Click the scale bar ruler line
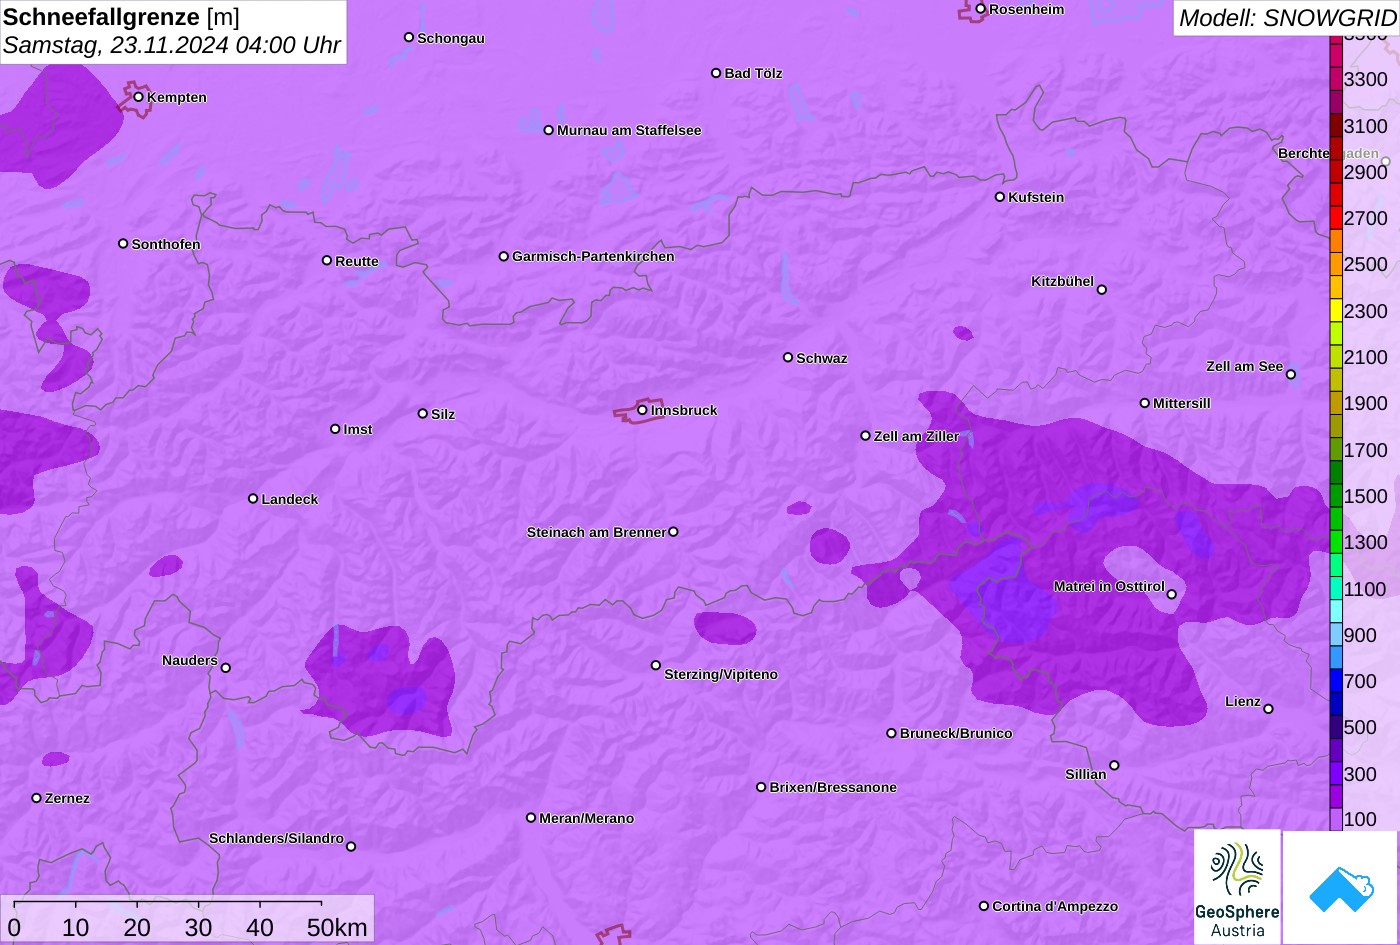Screen dimensions: 1400x945 [168, 903]
